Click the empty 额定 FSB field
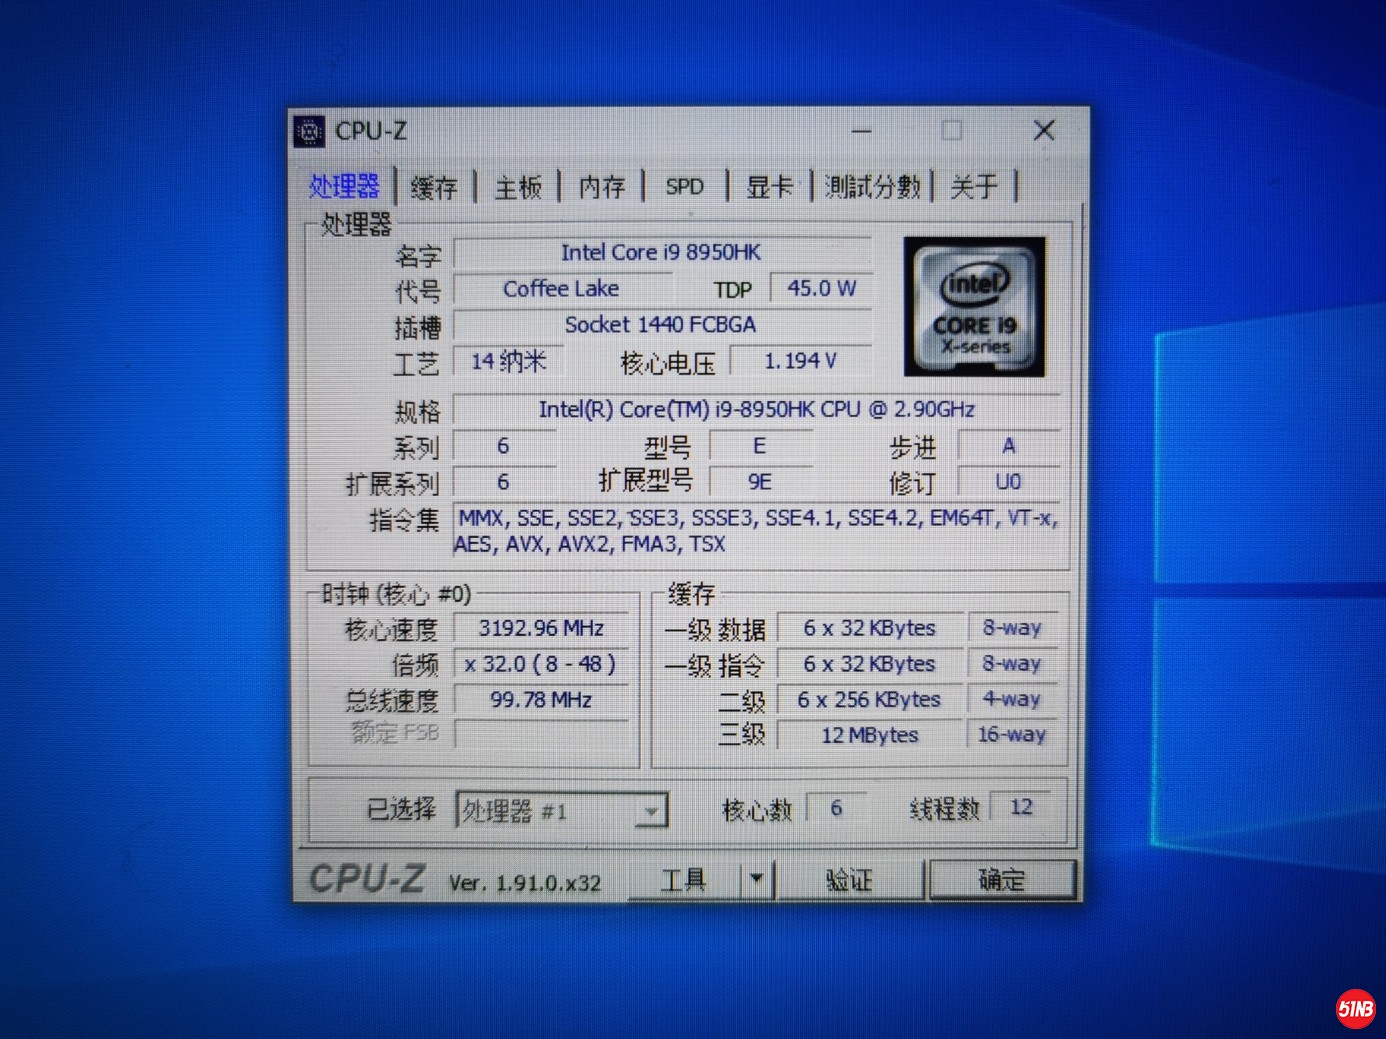This screenshot has height=1039, width=1386. point(541,734)
